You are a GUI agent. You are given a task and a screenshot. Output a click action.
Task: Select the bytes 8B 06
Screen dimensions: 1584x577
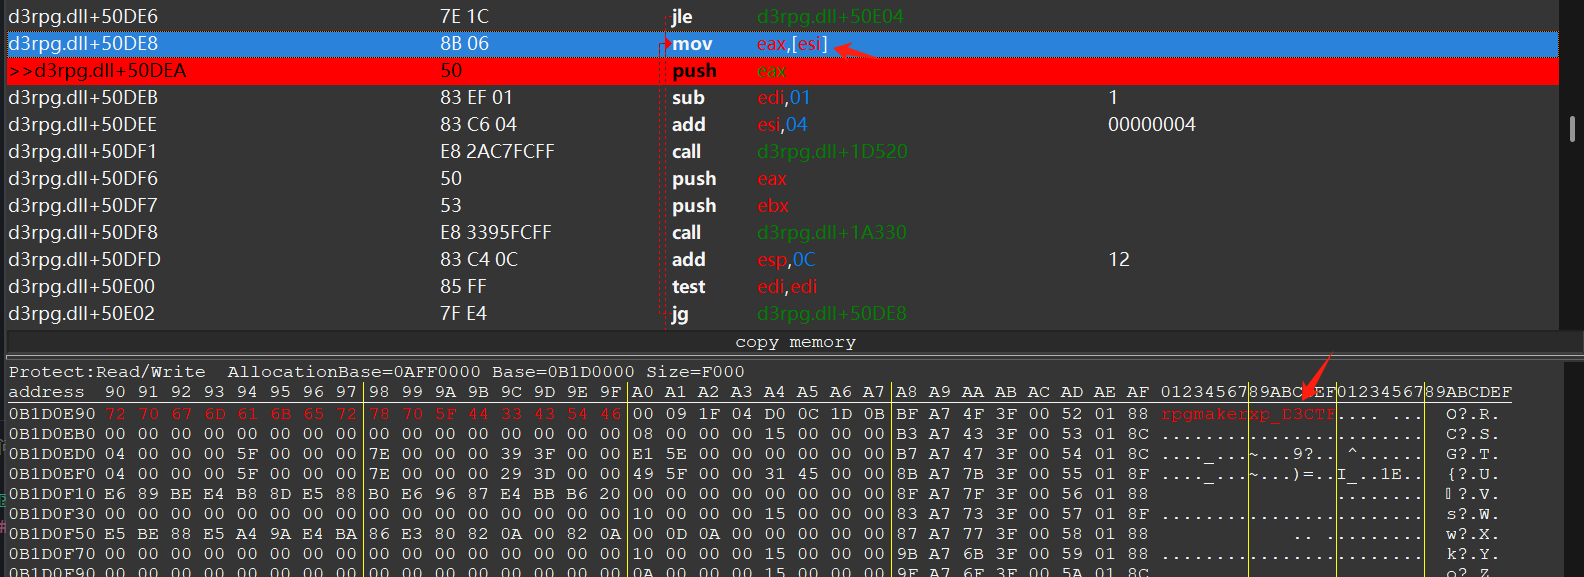coord(464,44)
